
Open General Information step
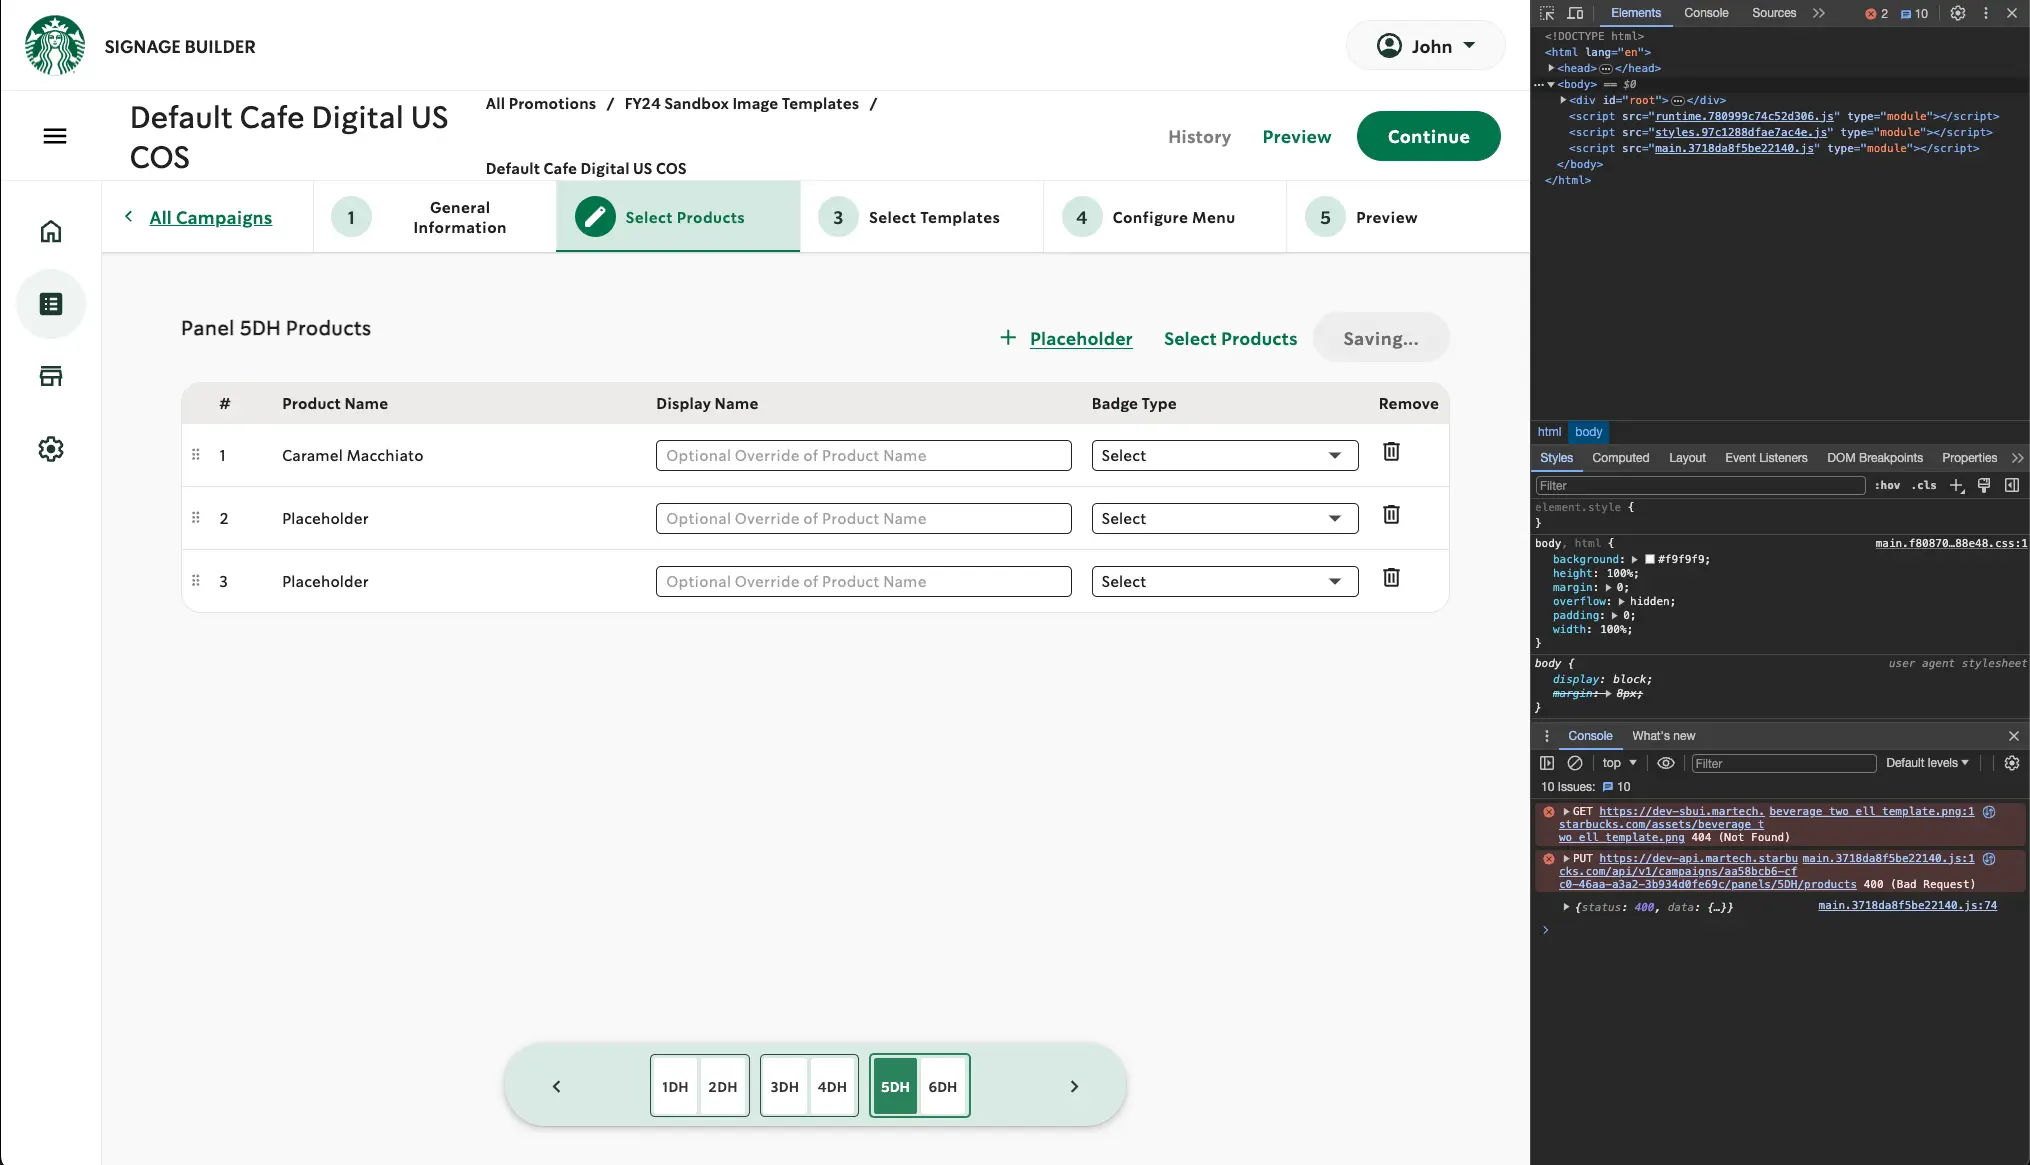(x=435, y=217)
